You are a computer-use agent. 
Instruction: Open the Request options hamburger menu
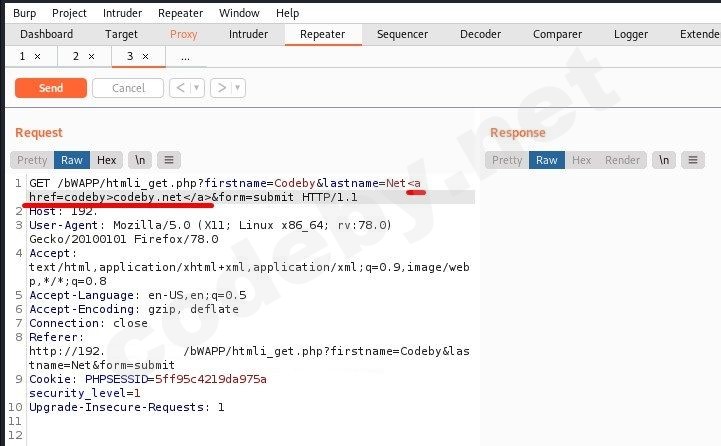click(169, 160)
